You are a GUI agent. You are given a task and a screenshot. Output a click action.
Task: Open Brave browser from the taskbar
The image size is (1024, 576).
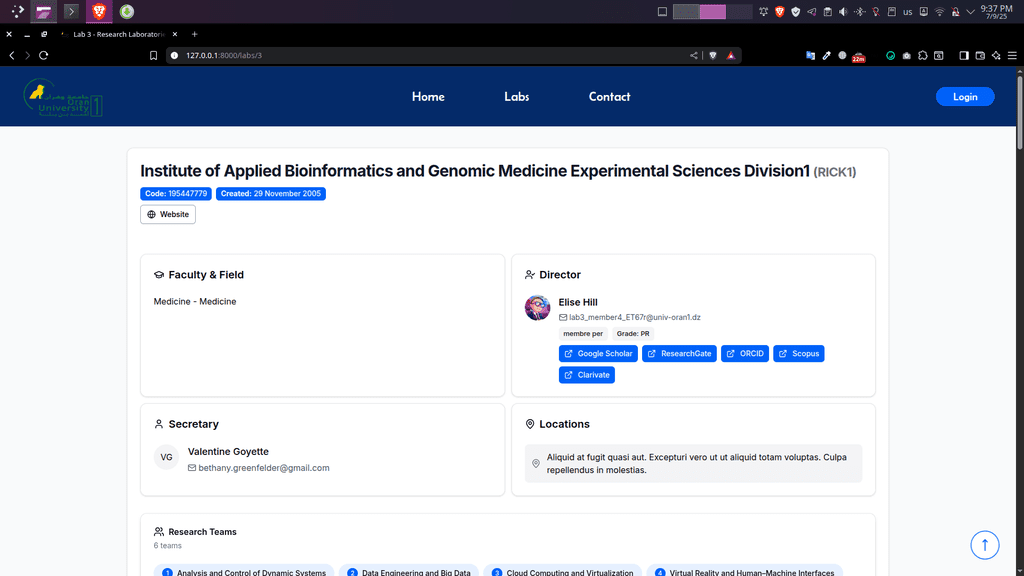click(x=98, y=12)
